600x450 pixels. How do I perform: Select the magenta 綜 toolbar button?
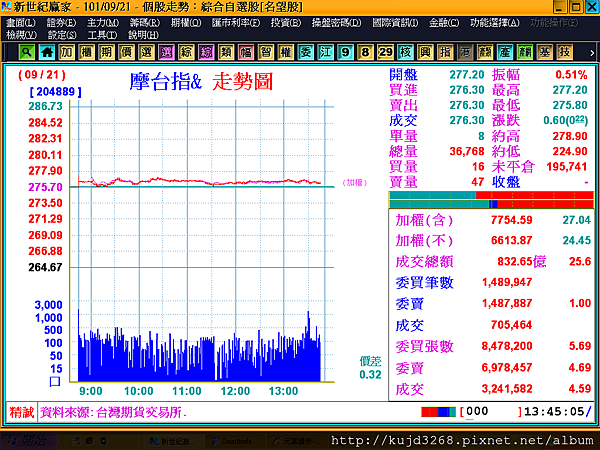tap(206, 52)
